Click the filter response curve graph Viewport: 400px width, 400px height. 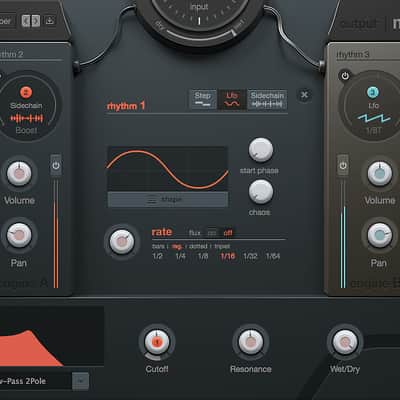tap(52, 336)
